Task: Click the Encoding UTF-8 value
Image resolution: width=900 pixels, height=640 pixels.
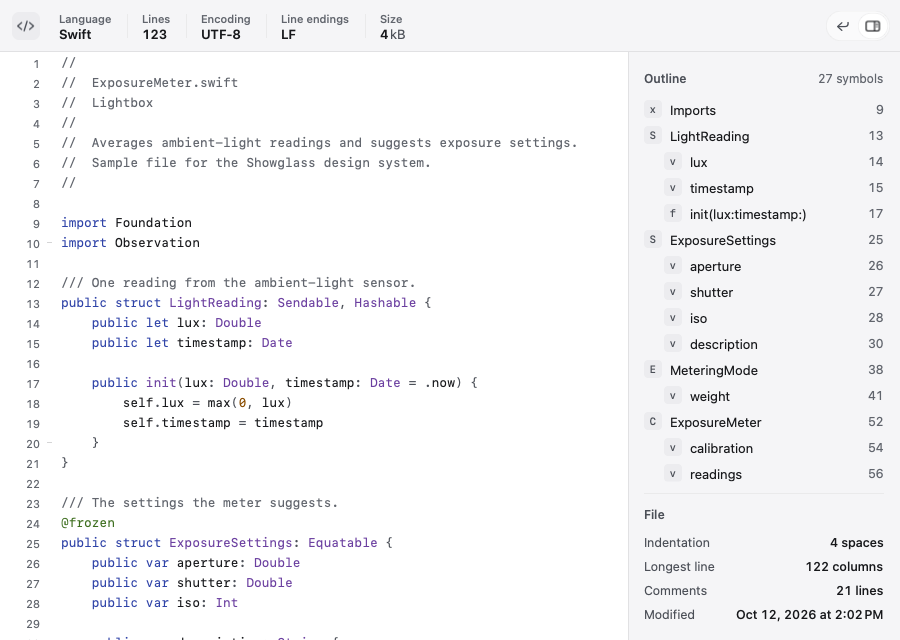Action: pyautogui.click(x=220, y=34)
